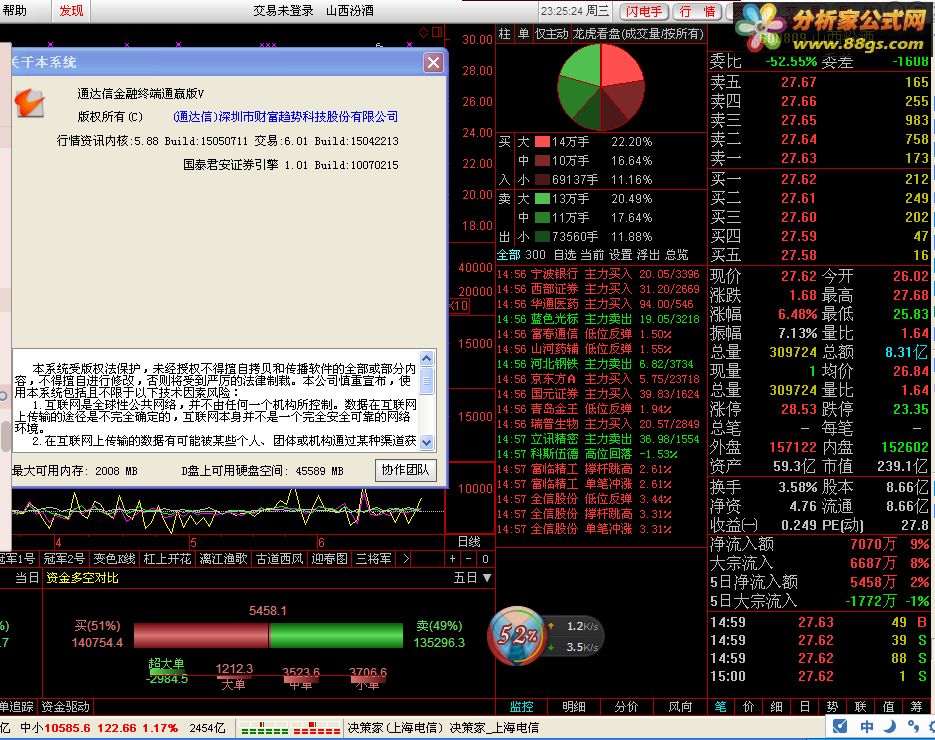Screen dimensions: 935x740
Task: Click the 行情 button
Action: (x=697, y=11)
